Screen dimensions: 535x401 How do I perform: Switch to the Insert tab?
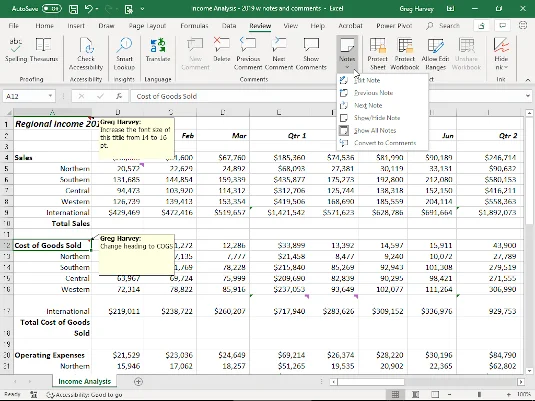[76, 26]
